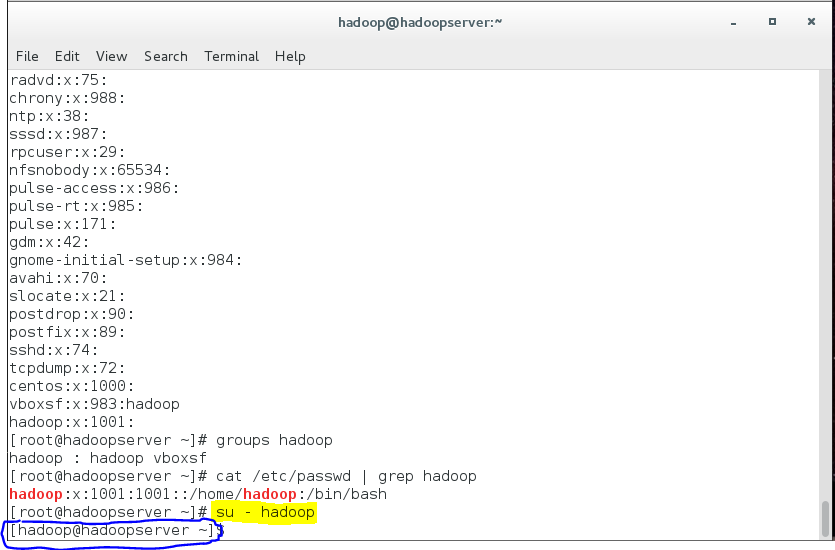Viewport: 835px width, 550px height.
Task: Click the '/bin/bash' text in grep output
Action: click(x=347, y=494)
